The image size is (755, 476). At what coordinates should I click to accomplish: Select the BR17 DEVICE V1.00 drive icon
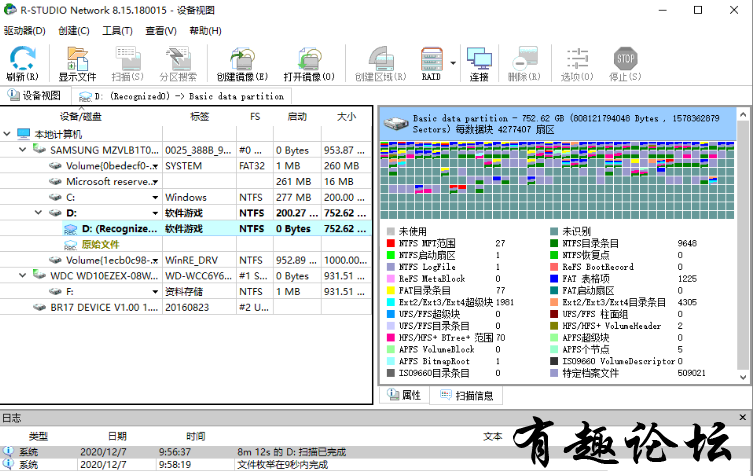click(x=39, y=307)
